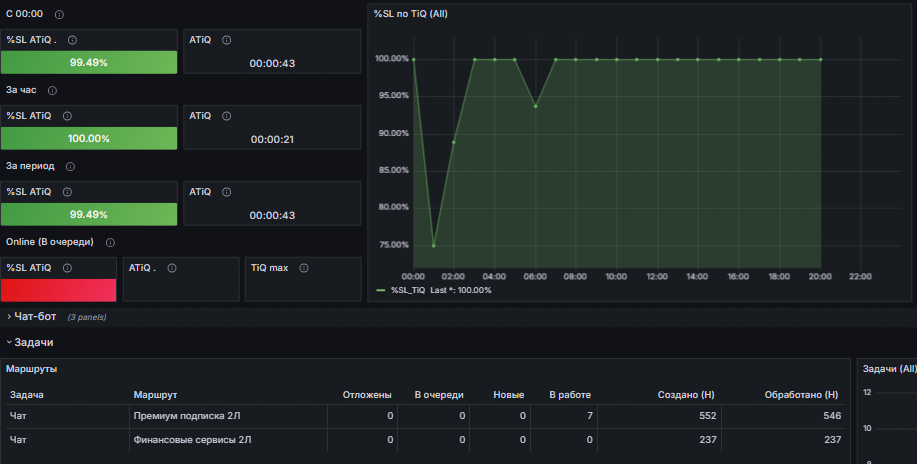
Task: Click info icon on Online row's ATiQ panel
Action: [171, 268]
